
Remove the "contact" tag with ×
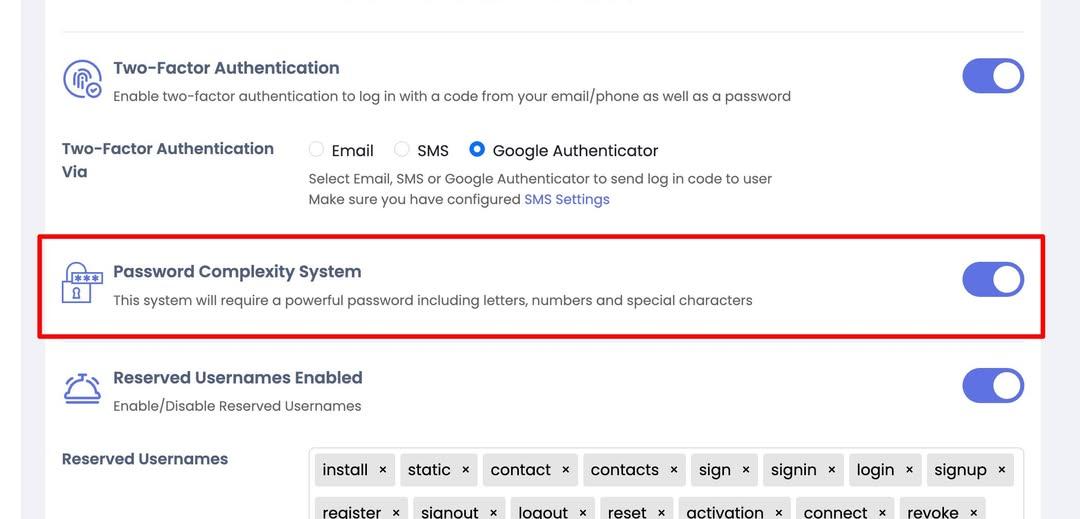coord(566,470)
